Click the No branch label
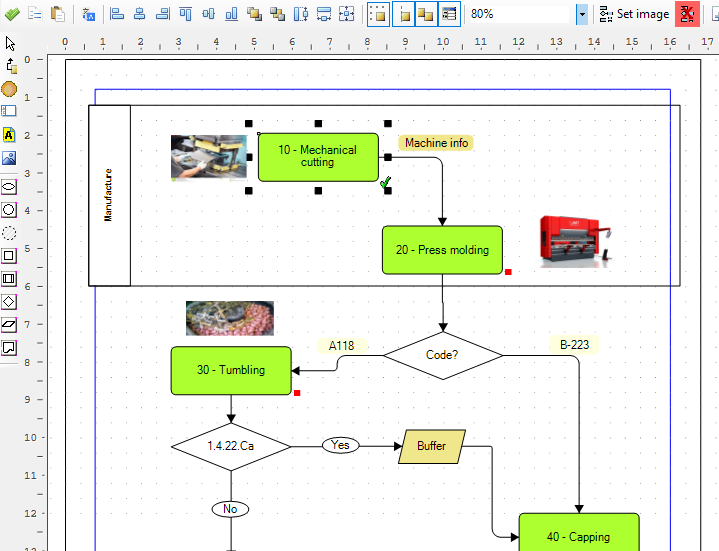This screenshot has height=551, width=719. coord(230,509)
